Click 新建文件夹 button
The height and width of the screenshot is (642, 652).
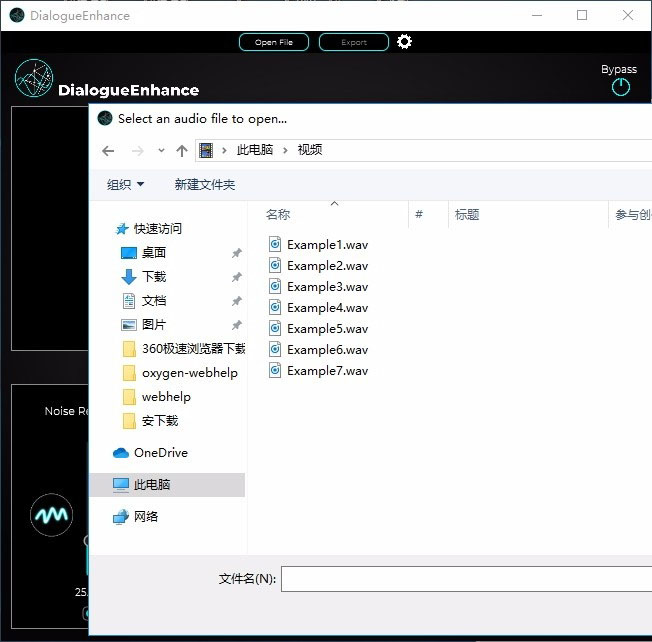[205, 184]
